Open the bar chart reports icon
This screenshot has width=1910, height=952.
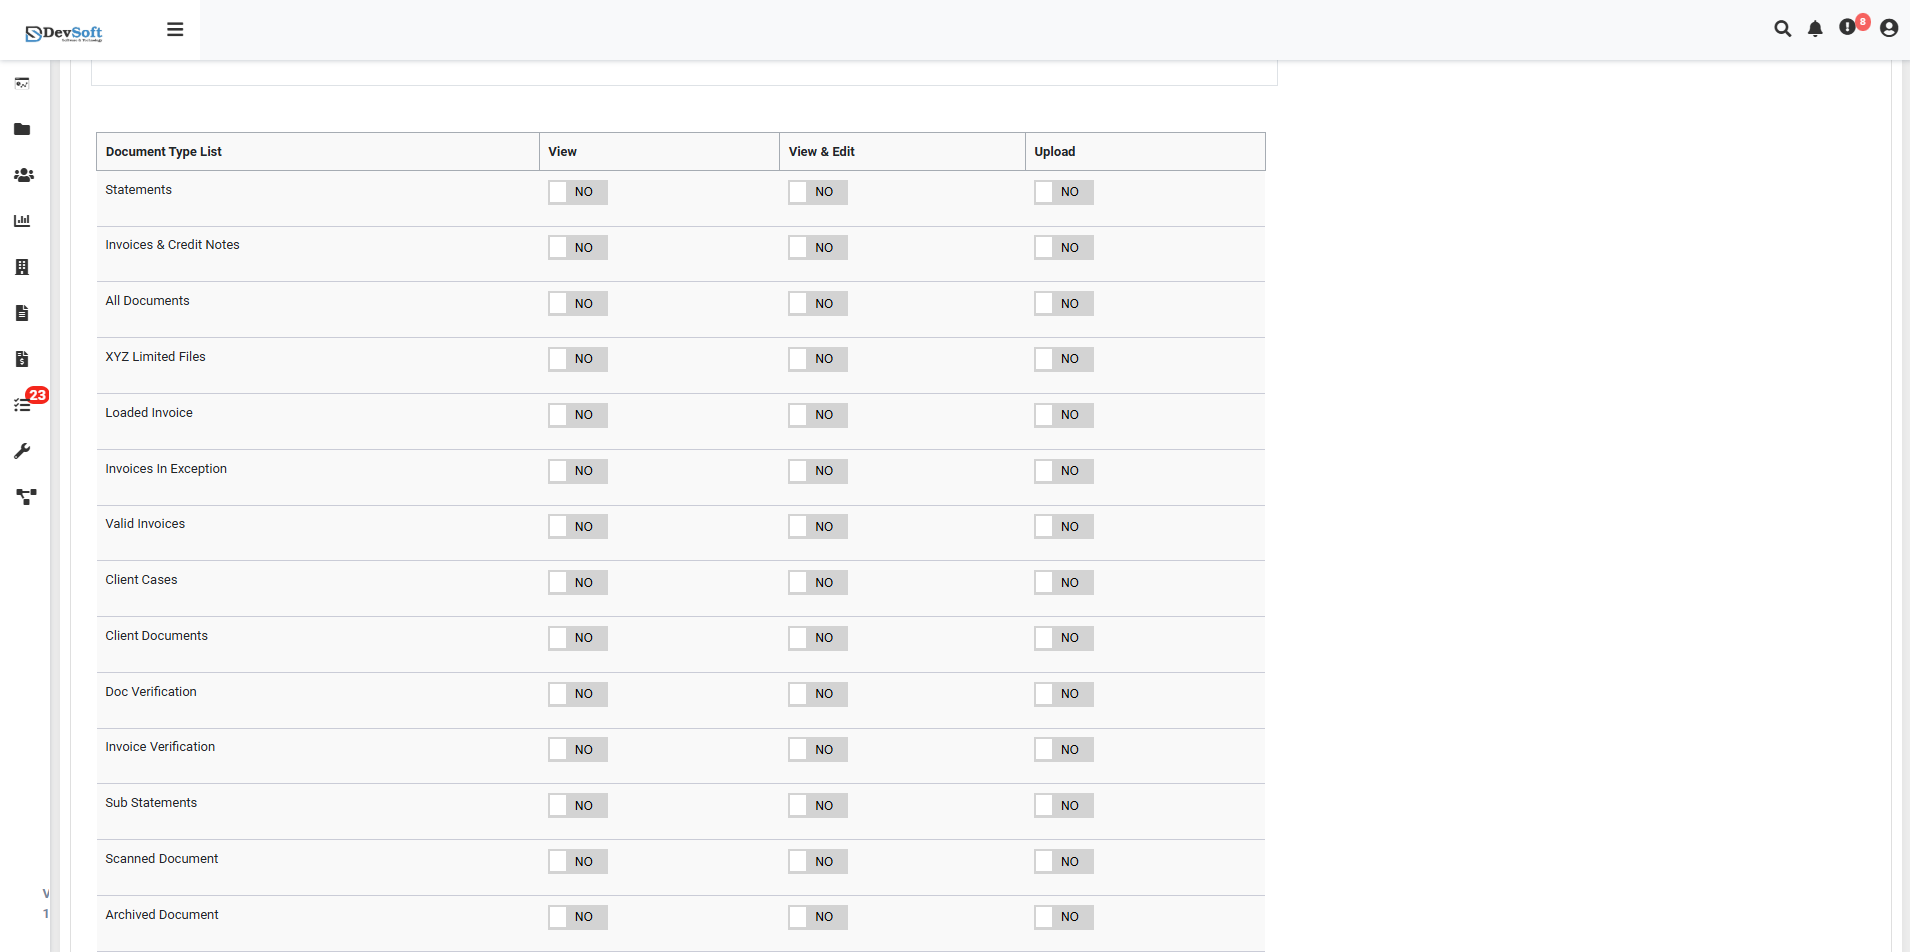tap(22, 221)
